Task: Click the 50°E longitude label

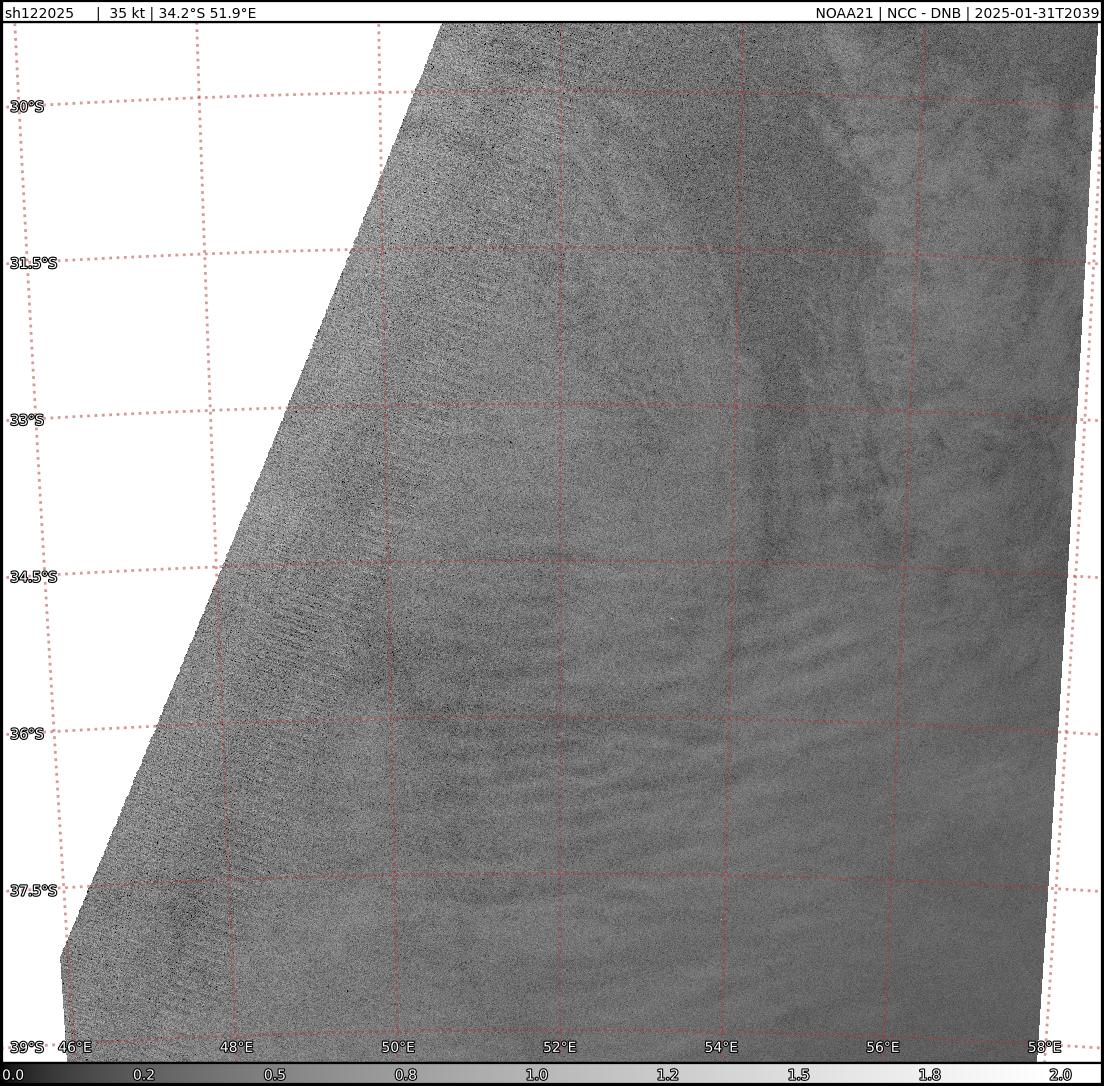Action: pos(398,1047)
